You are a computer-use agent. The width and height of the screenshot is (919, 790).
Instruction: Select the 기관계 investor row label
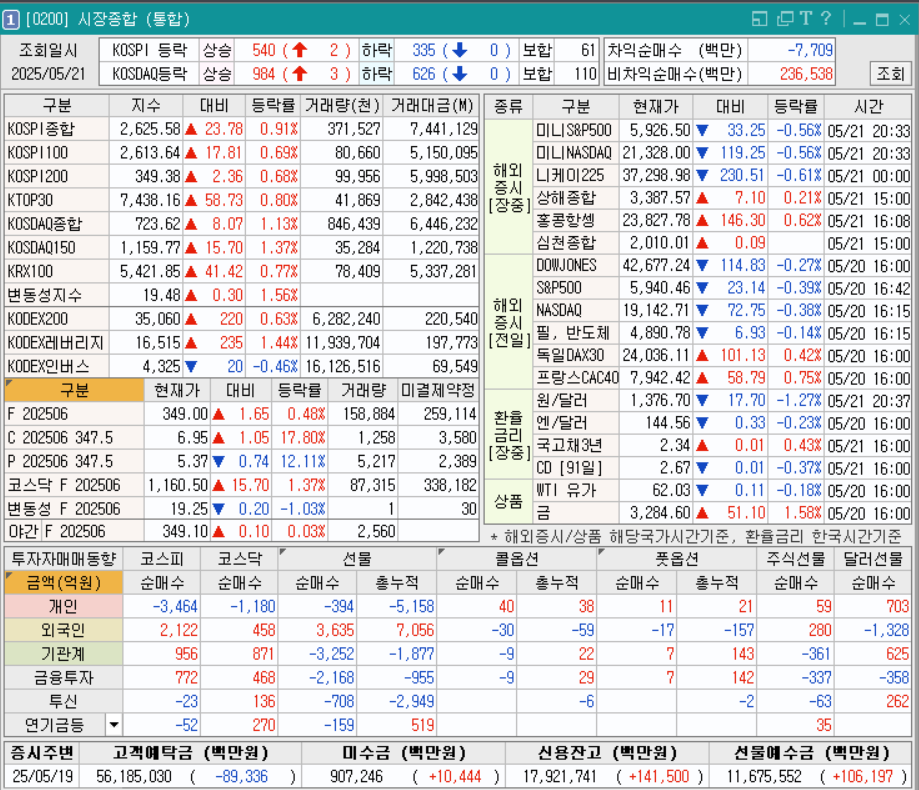coord(63,654)
